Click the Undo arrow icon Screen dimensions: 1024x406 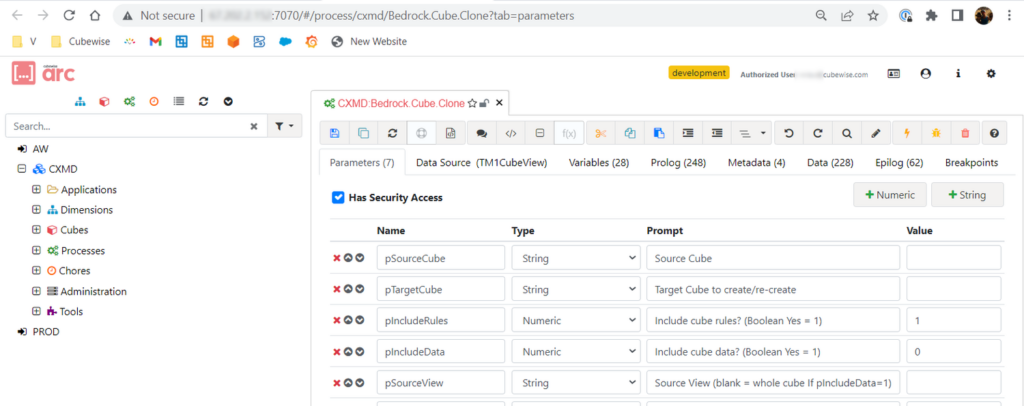[788, 133]
